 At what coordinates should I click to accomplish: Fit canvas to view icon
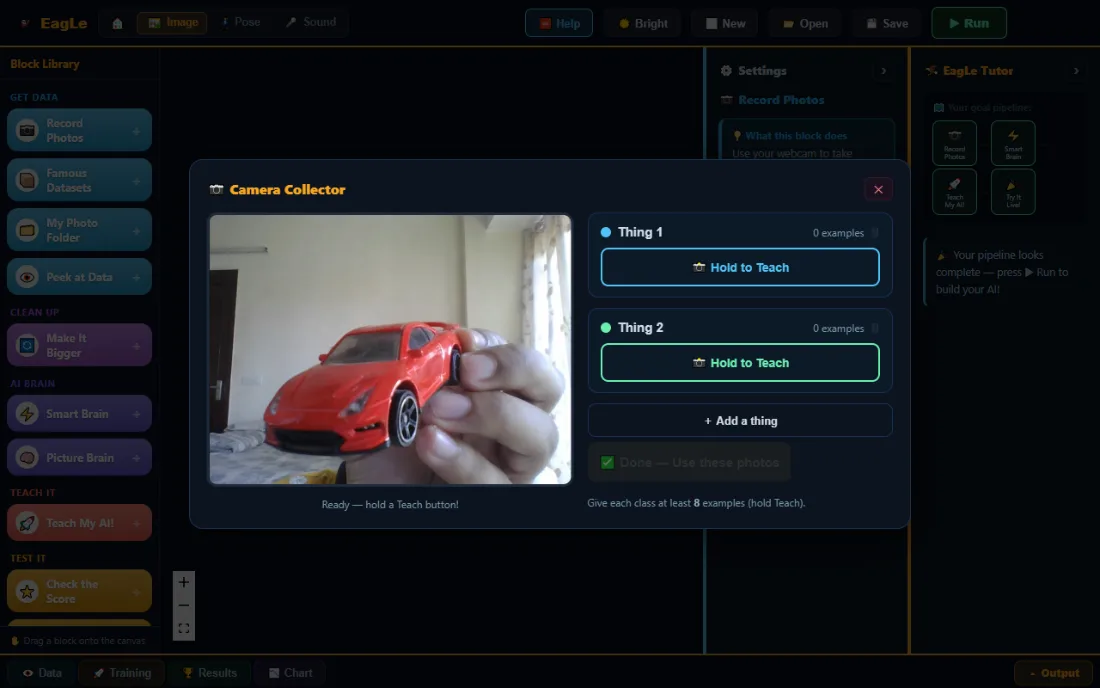pyautogui.click(x=184, y=628)
